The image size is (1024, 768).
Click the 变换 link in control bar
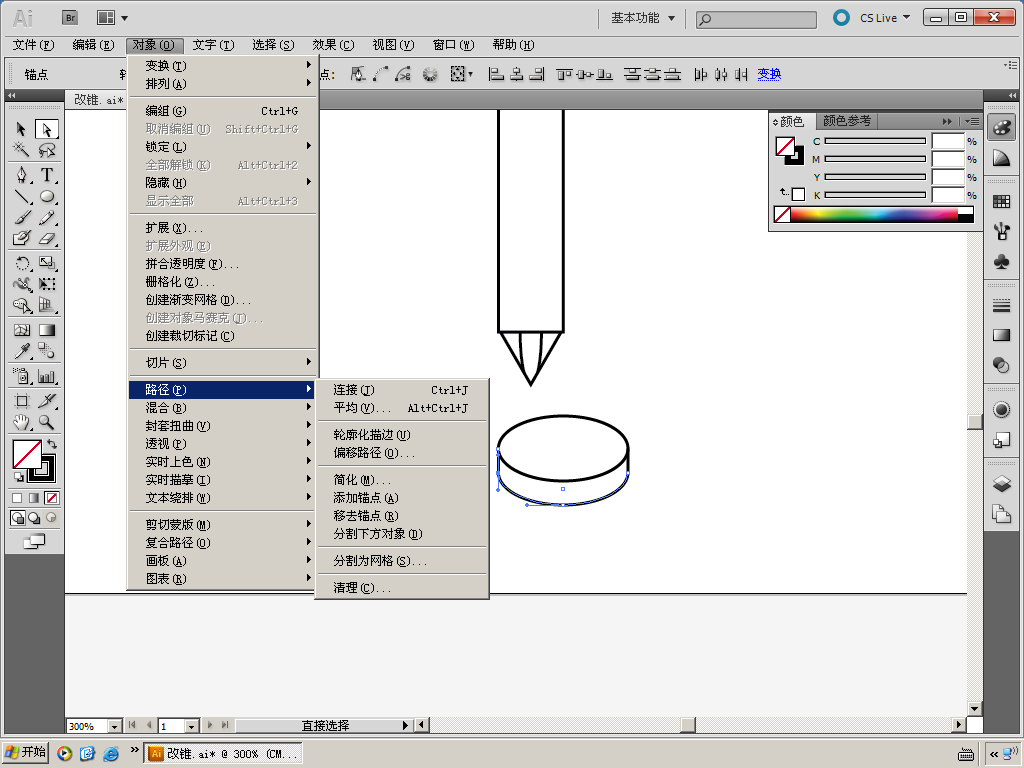(769, 74)
